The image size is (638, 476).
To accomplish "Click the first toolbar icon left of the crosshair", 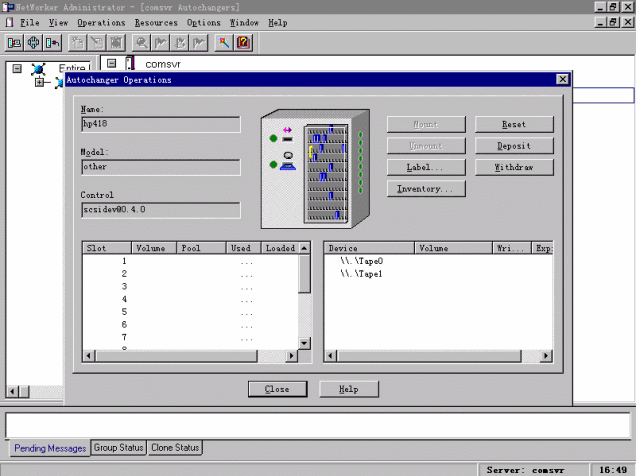I will point(15,43).
